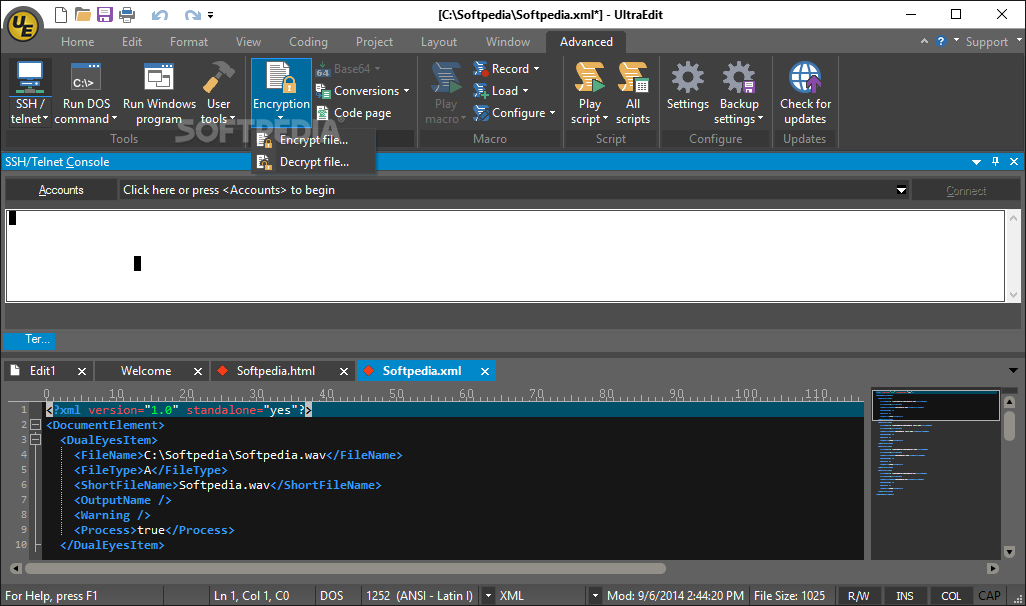Redo action with right arrow icon
The width and height of the screenshot is (1026, 606).
(192, 14)
